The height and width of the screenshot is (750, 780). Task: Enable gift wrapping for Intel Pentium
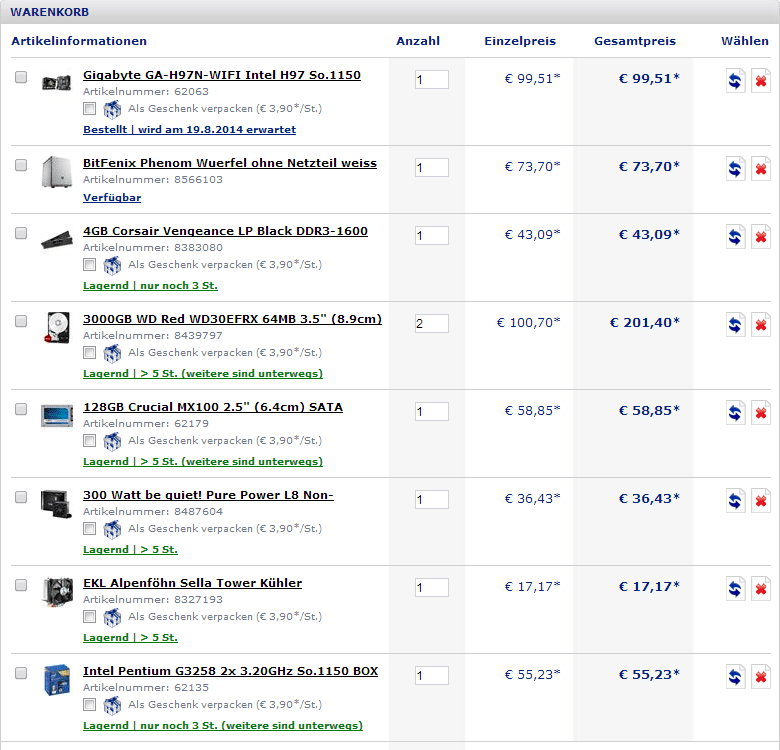pyautogui.click(x=90, y=705)
